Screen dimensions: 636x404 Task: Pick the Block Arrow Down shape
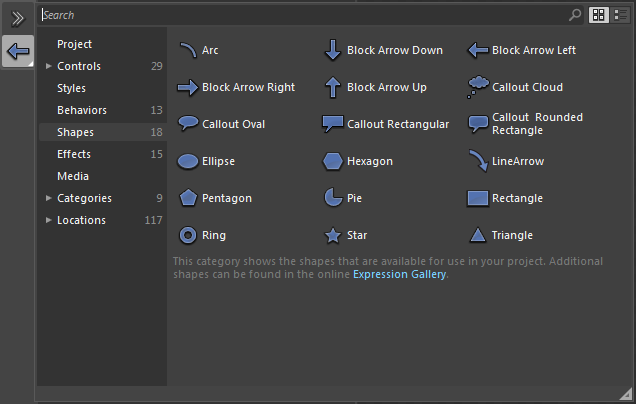tap(385, 50)
